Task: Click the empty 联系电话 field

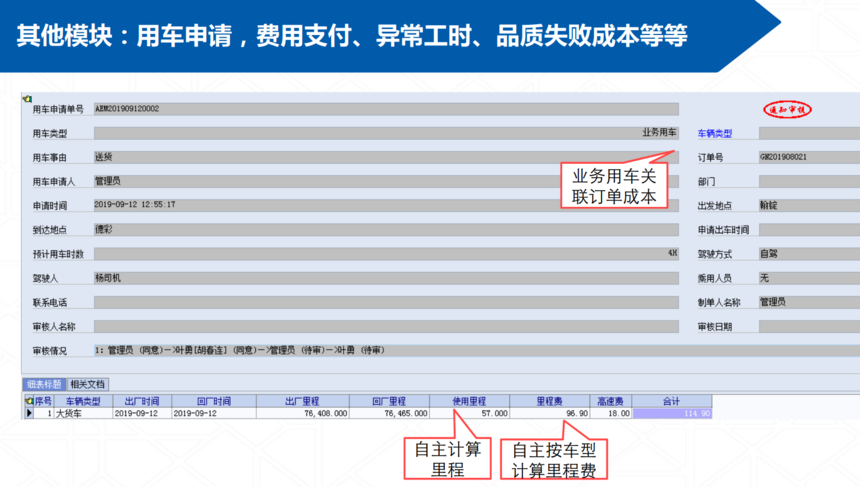Action: tap(386, 302)
